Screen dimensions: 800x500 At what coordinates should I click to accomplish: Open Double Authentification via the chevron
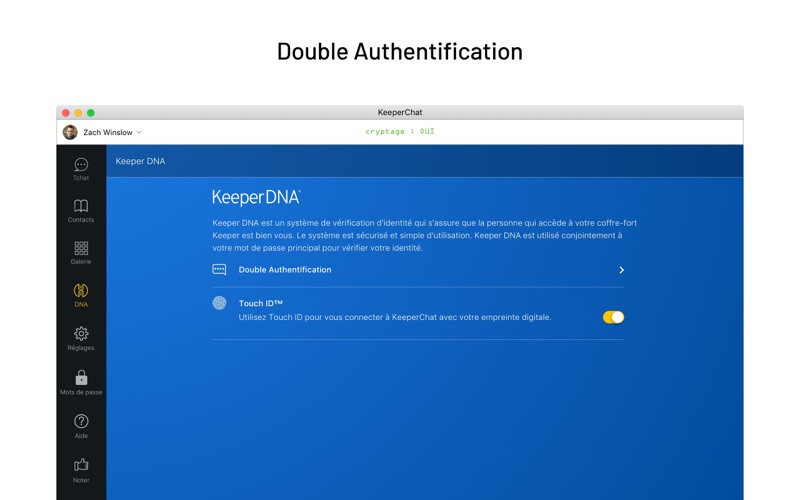click(x=621, y=270)
